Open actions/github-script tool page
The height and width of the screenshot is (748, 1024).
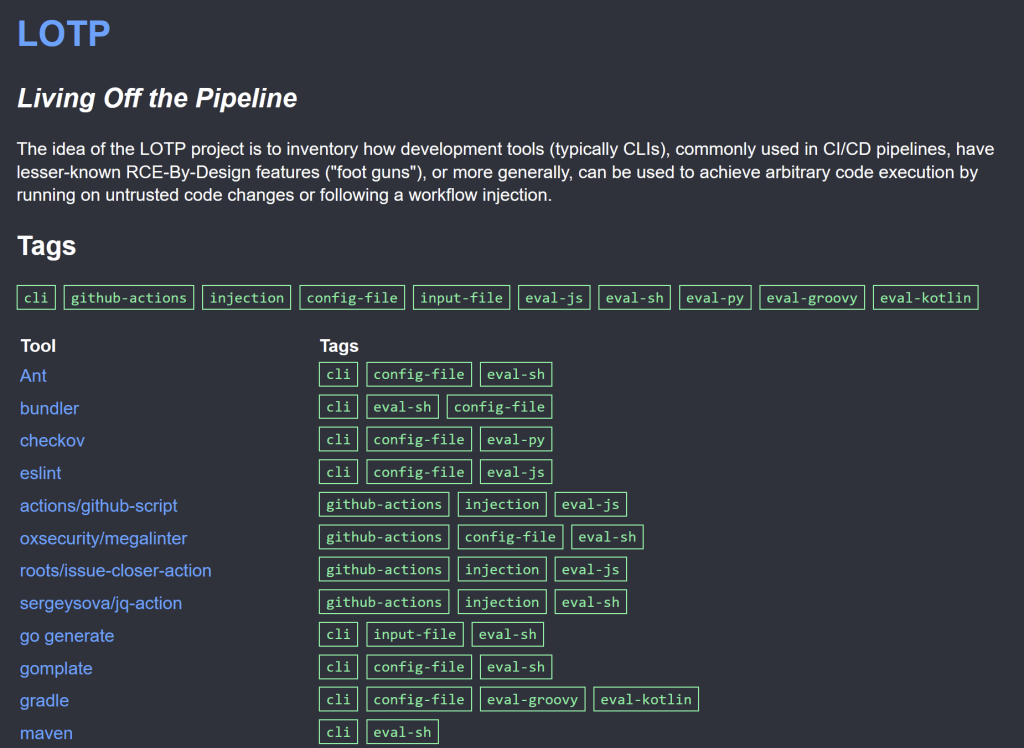[99, 506]
